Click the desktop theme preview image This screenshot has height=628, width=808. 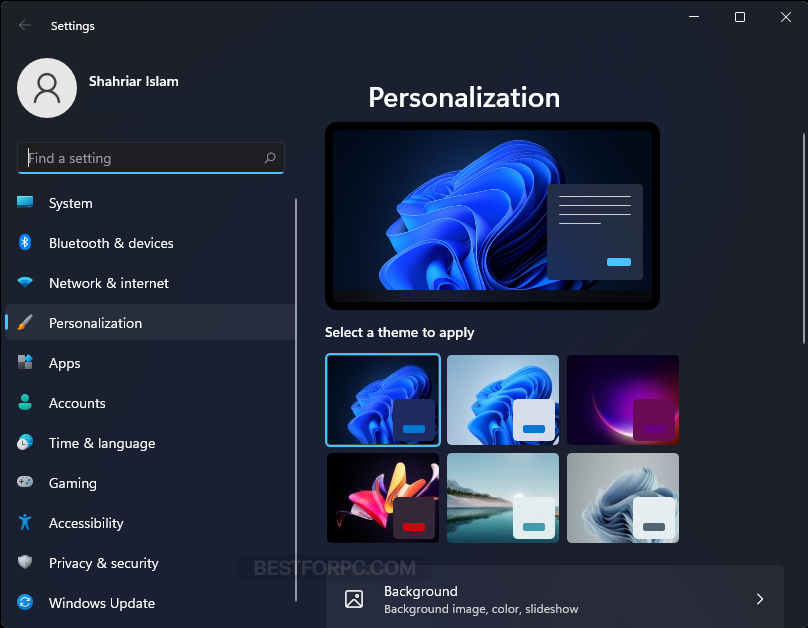pyautogui.click(x=492, y=216)
